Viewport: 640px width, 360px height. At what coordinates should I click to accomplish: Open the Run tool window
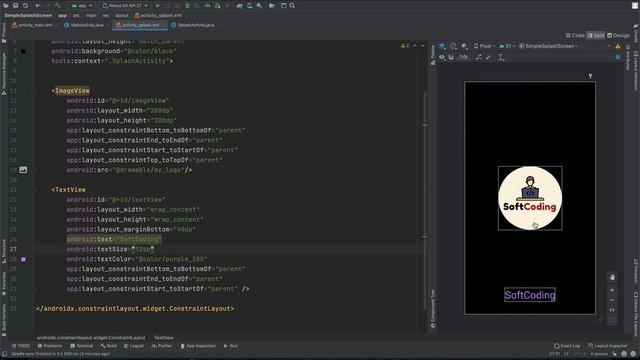tap(231, 346)
